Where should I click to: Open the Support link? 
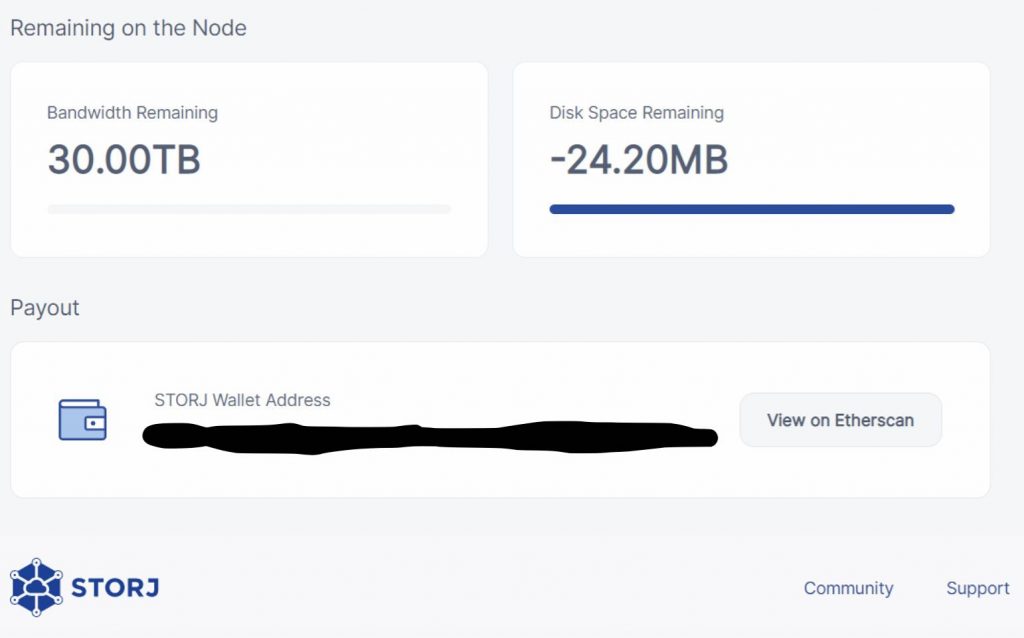coord(977,588)
